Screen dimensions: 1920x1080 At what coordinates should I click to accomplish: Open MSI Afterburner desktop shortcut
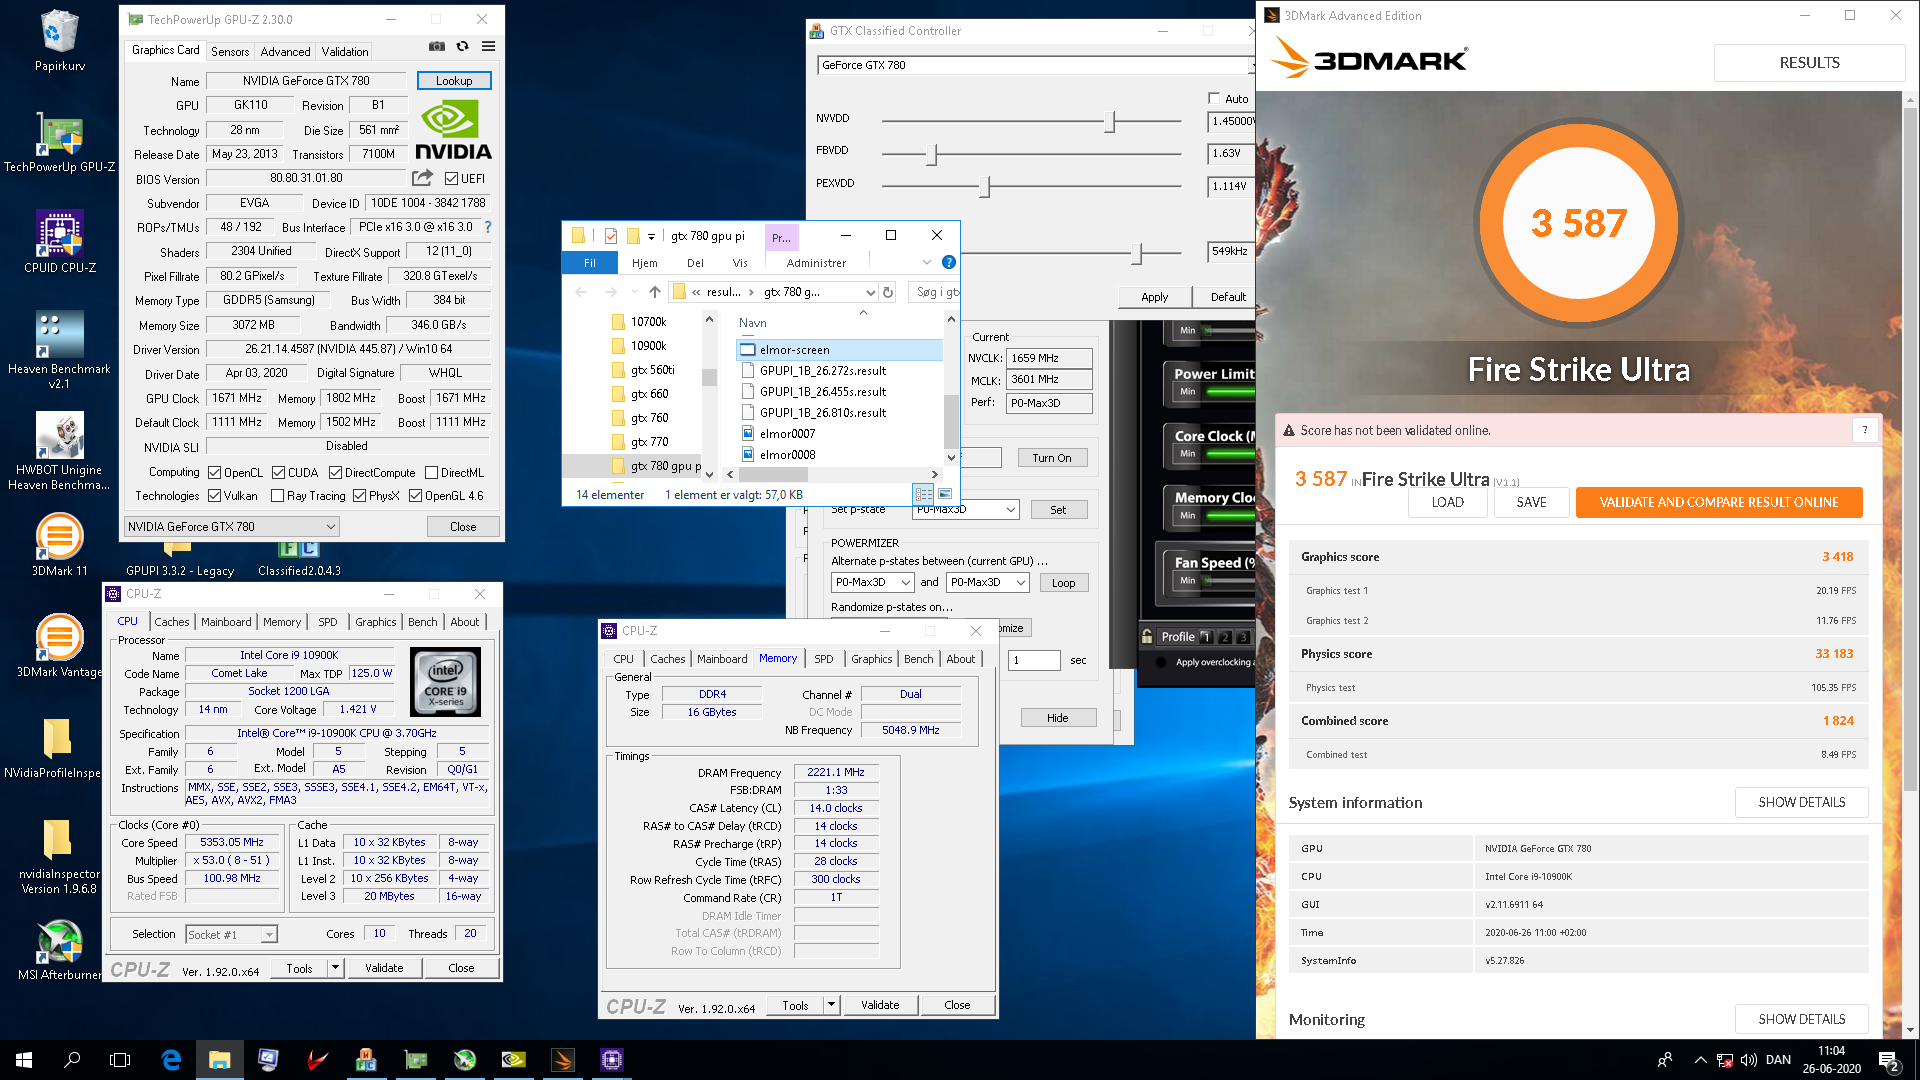(x=59, y=950)
